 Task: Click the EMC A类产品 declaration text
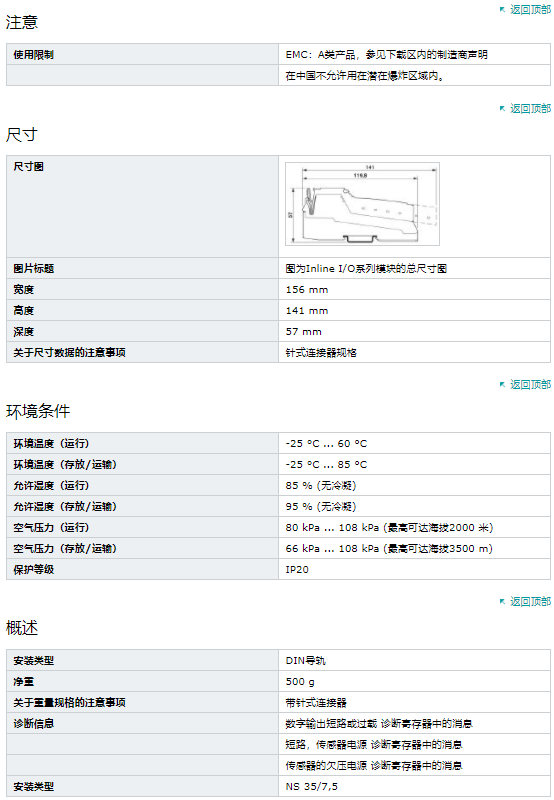(386, 55)
